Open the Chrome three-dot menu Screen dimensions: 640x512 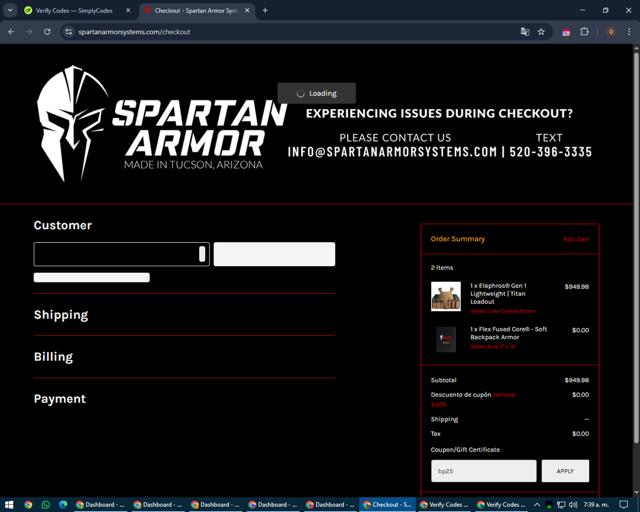tap(629, 32)
